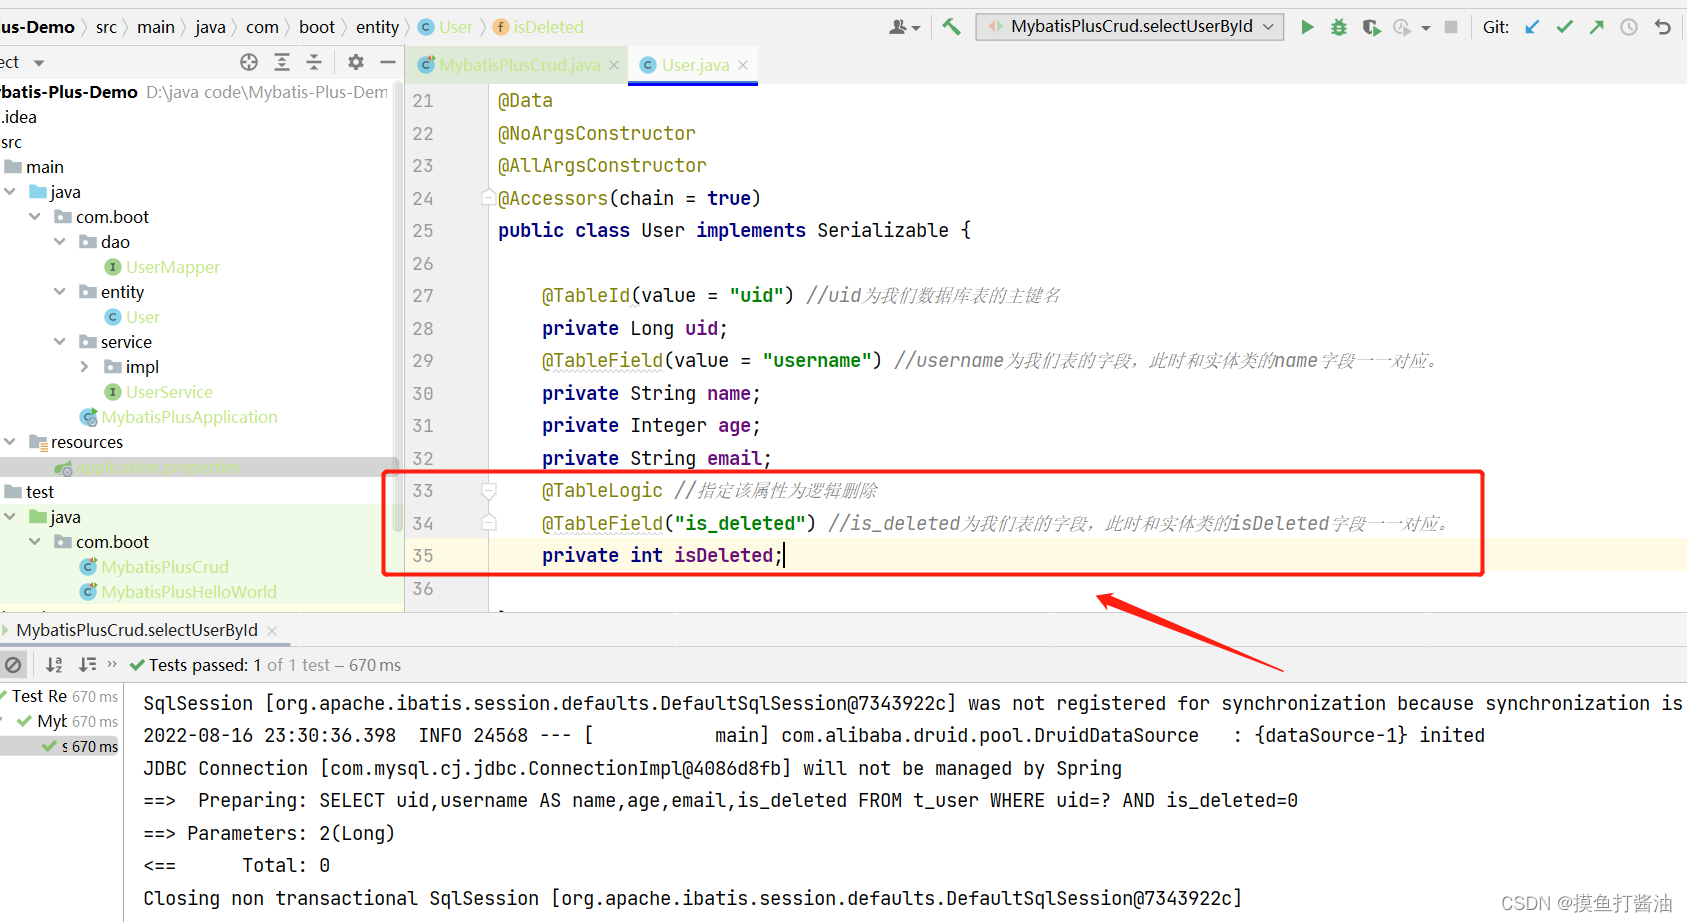
Task: Expand the impl package
Action: (x=85, y=367)
